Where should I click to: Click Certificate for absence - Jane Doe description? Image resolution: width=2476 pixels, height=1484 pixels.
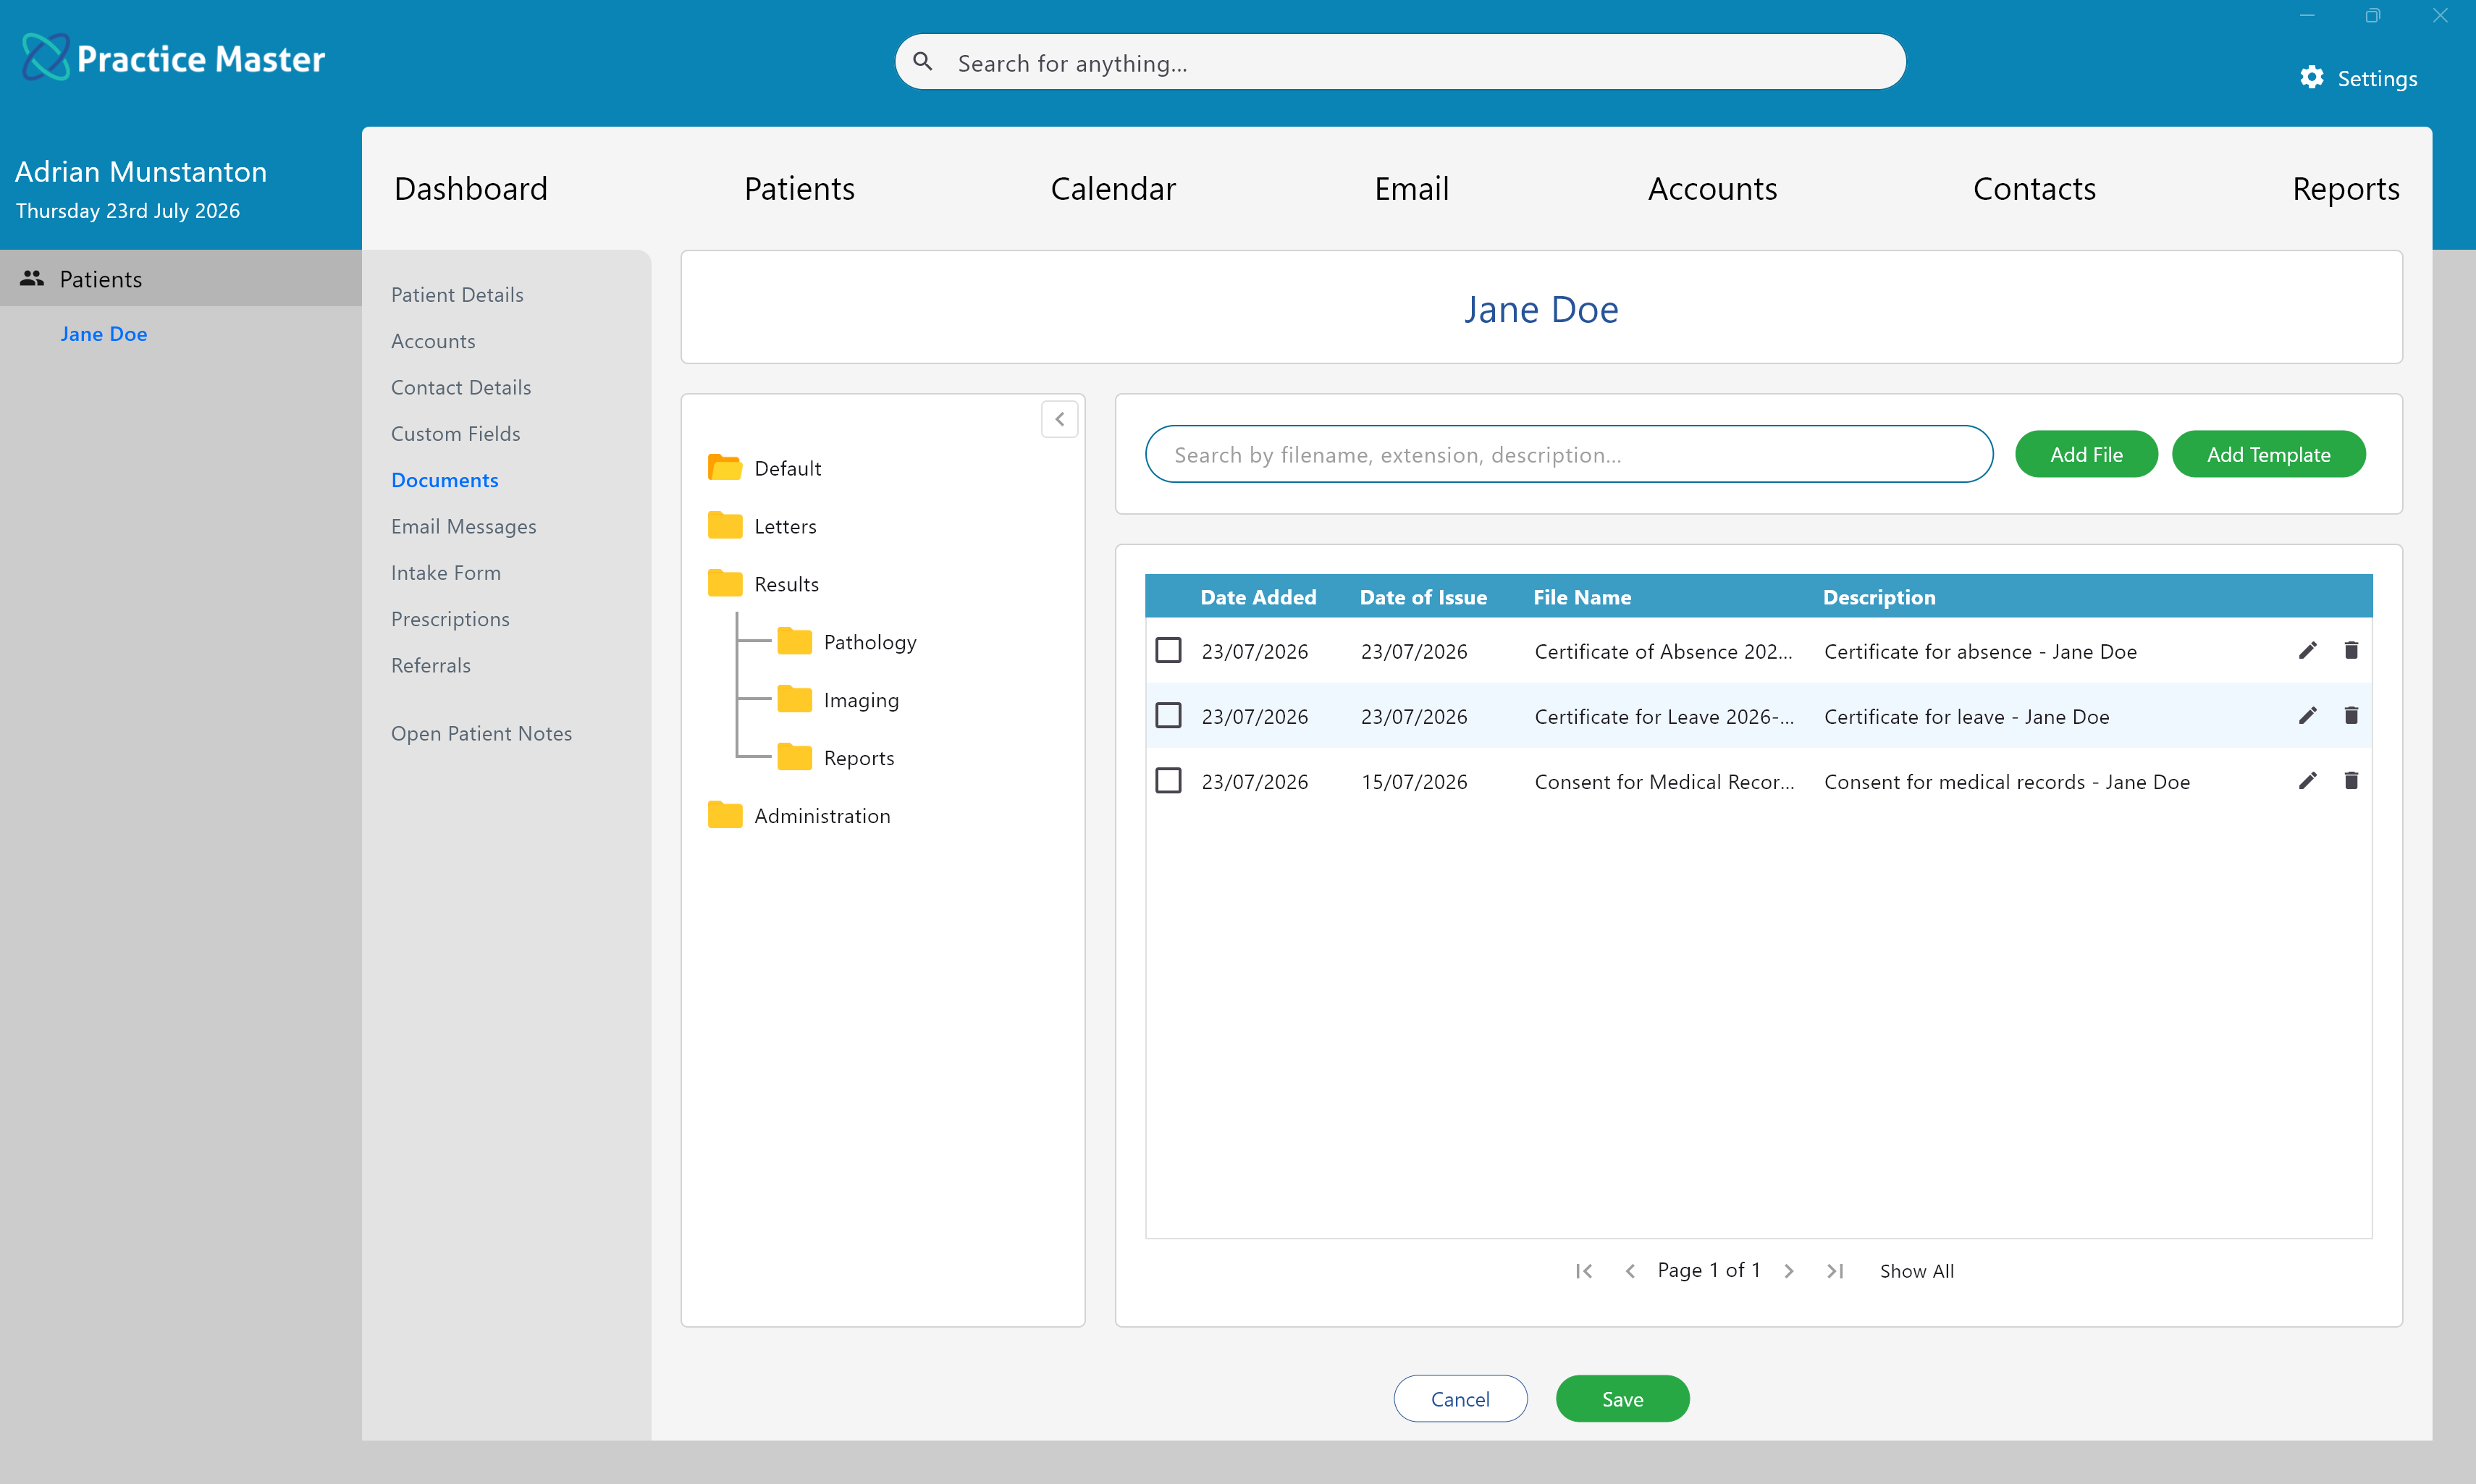[x=1980, y=651]
